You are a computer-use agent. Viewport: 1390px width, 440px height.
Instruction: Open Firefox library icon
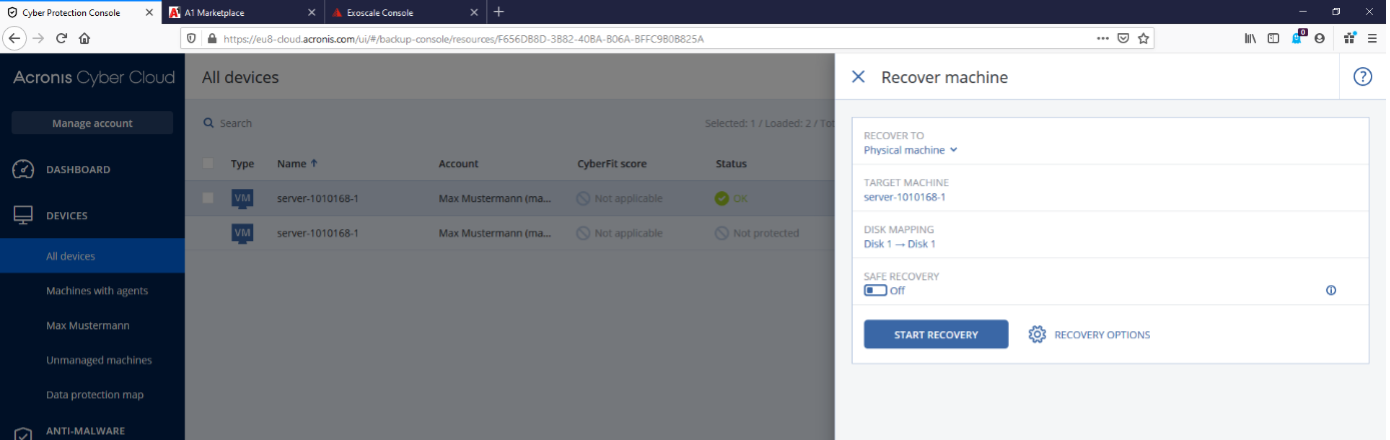click(1250, 38)
